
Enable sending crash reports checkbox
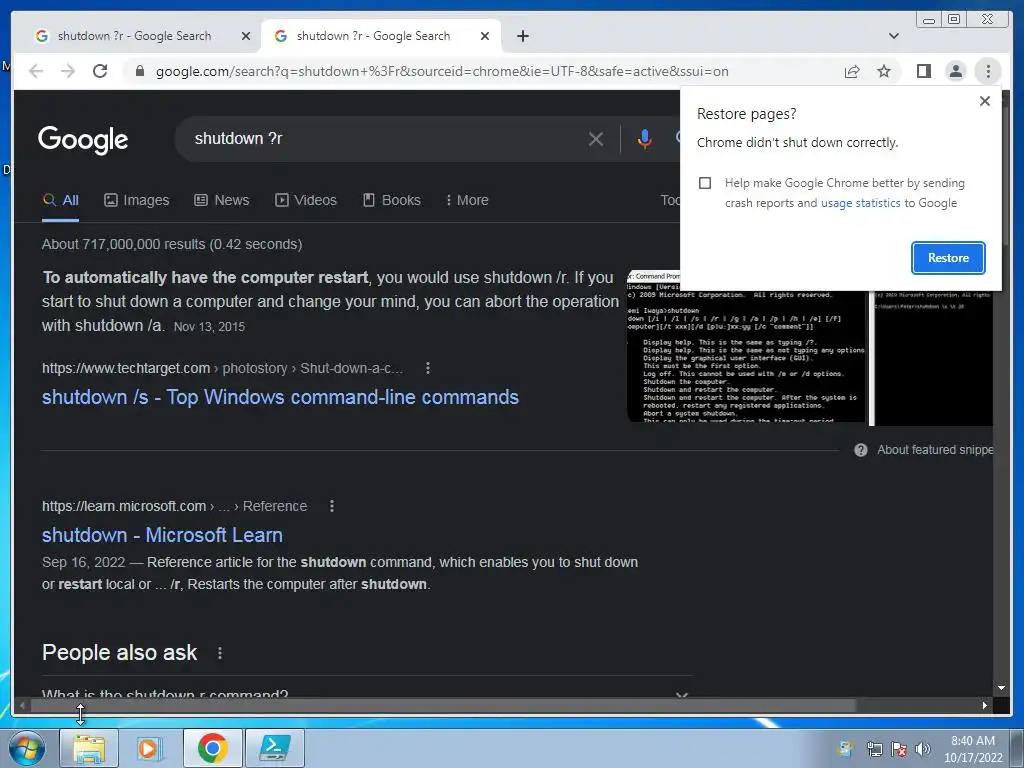click(705, 183)
